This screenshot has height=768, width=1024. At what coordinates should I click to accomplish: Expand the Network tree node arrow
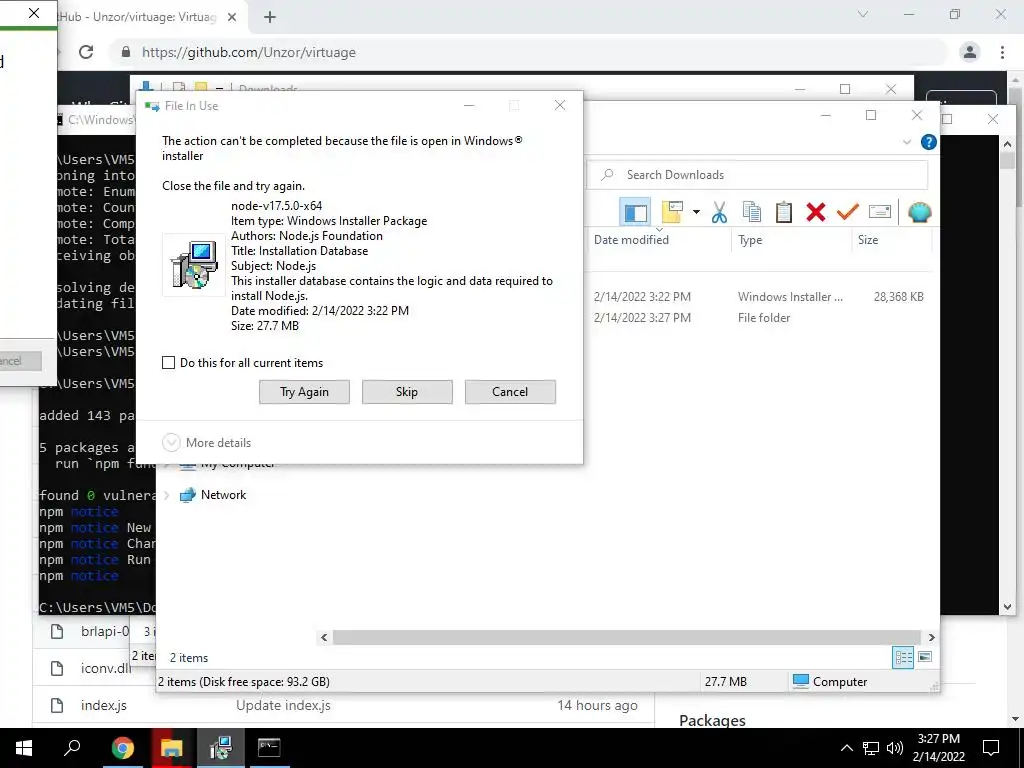click(167, 495)
